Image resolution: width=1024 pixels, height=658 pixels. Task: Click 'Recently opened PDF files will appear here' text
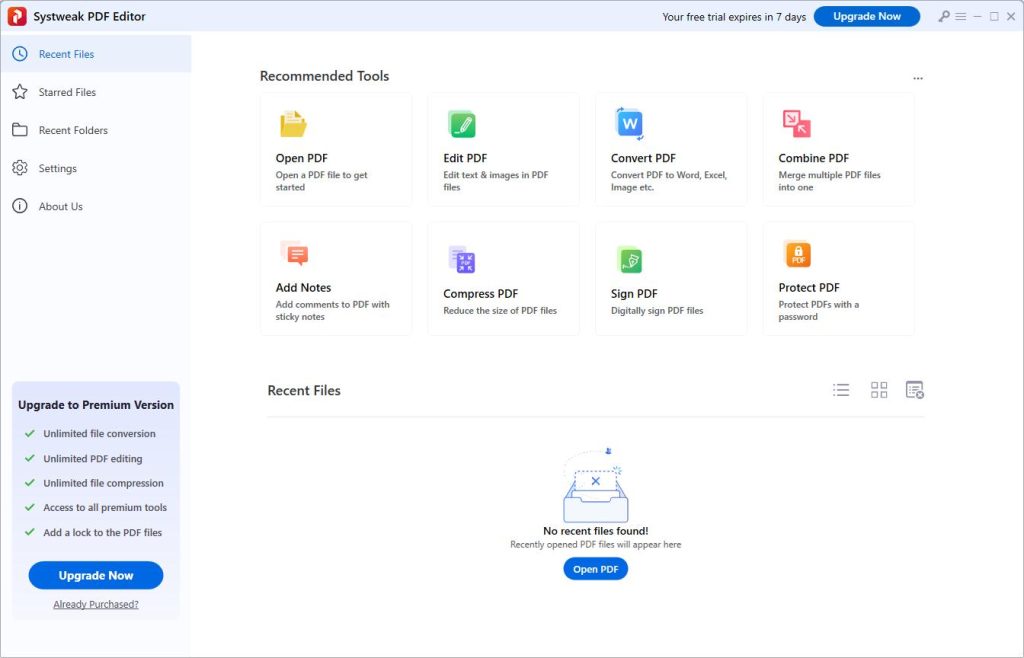[x=596, y=544]
